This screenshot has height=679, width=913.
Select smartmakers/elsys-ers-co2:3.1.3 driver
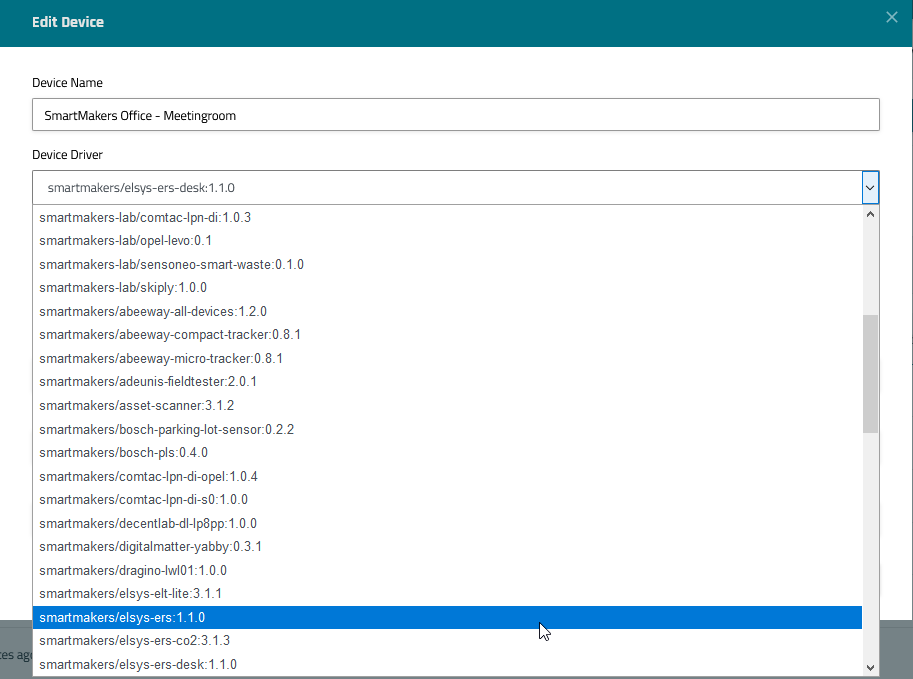[135, 641]
